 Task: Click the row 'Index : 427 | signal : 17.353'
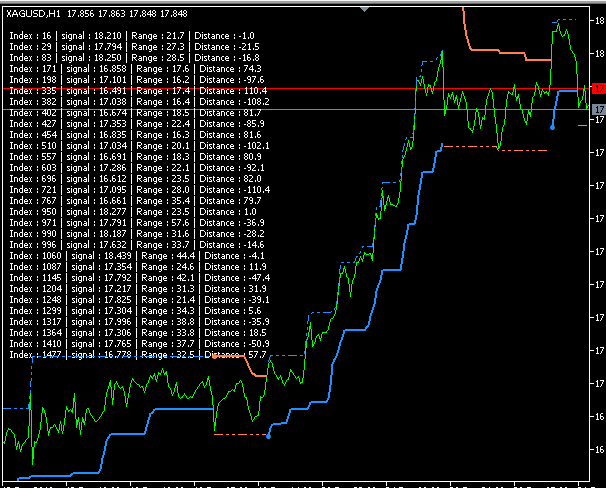pyautogui.click(x=137, y=124)
